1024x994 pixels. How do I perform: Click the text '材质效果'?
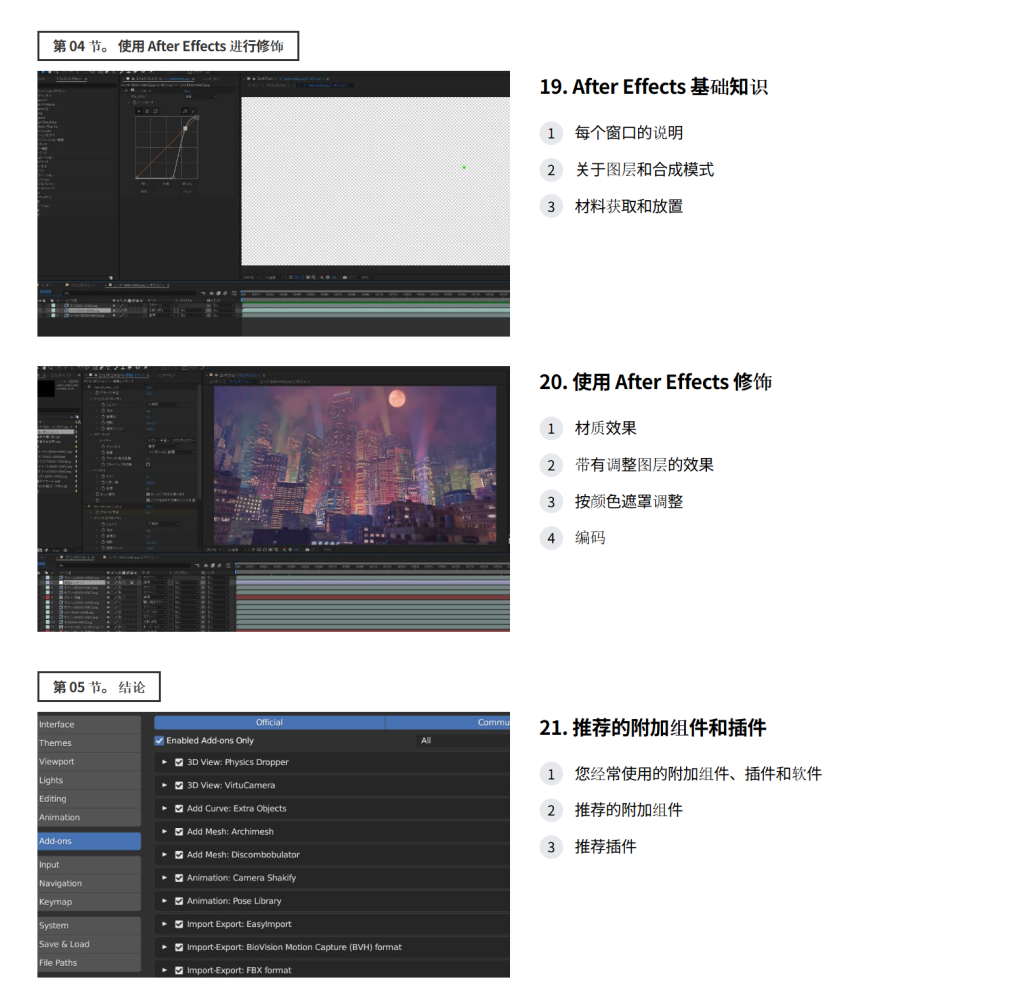point(605,428)
